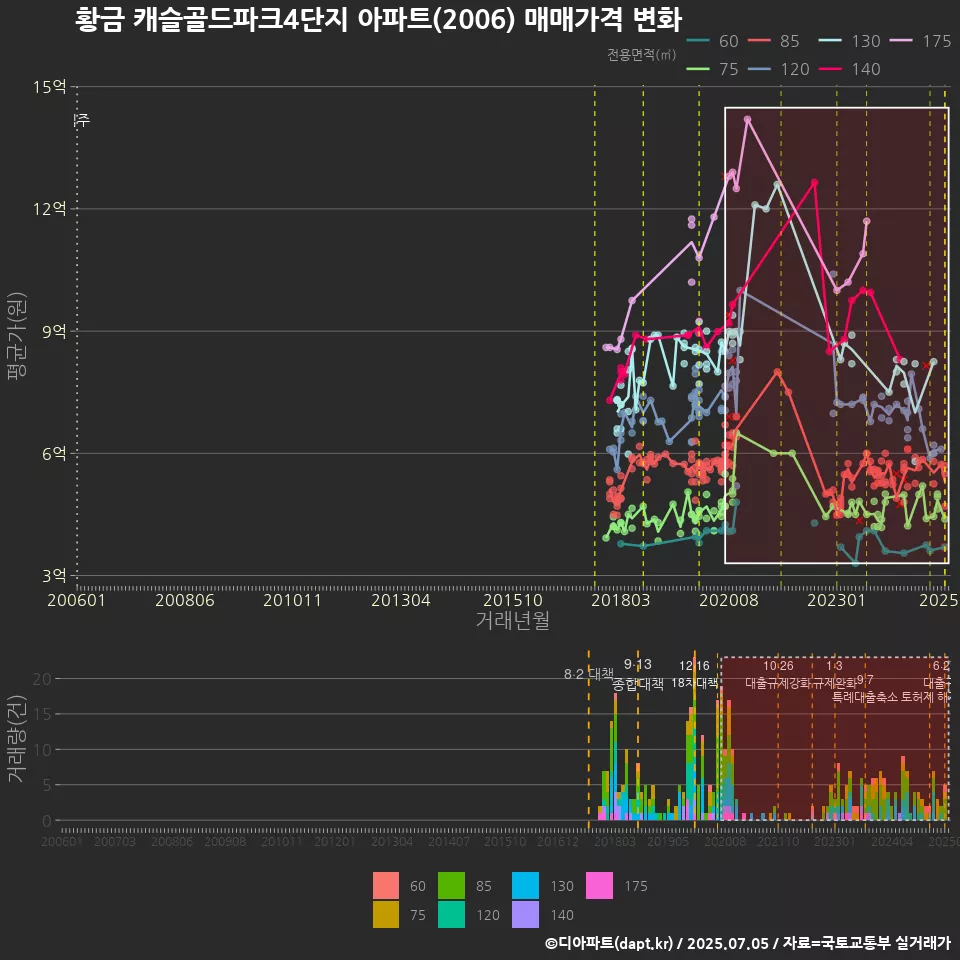This screenshot has width=960, height=960.
Task: Click the pink 175 swatch in volume legend
Action: [x=599, y=885]
